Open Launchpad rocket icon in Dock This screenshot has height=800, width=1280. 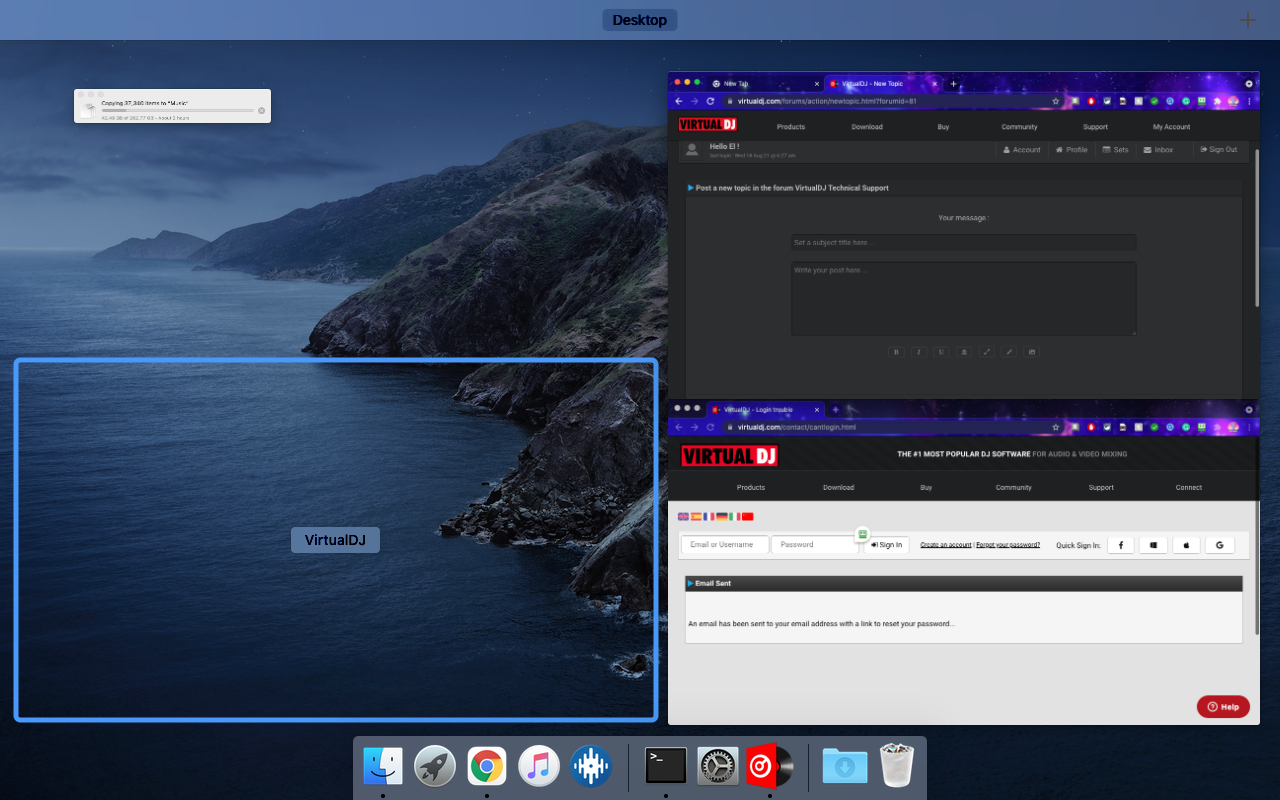435,767
